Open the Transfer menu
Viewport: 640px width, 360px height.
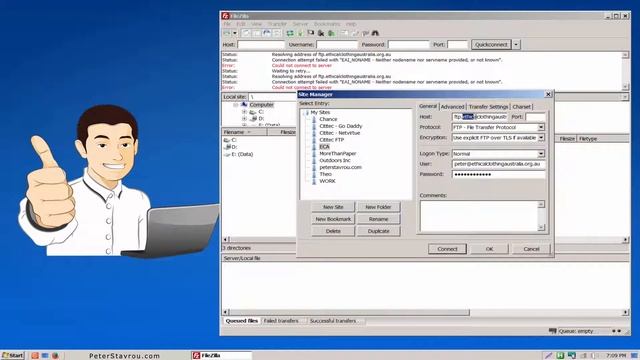coord(277,24)
